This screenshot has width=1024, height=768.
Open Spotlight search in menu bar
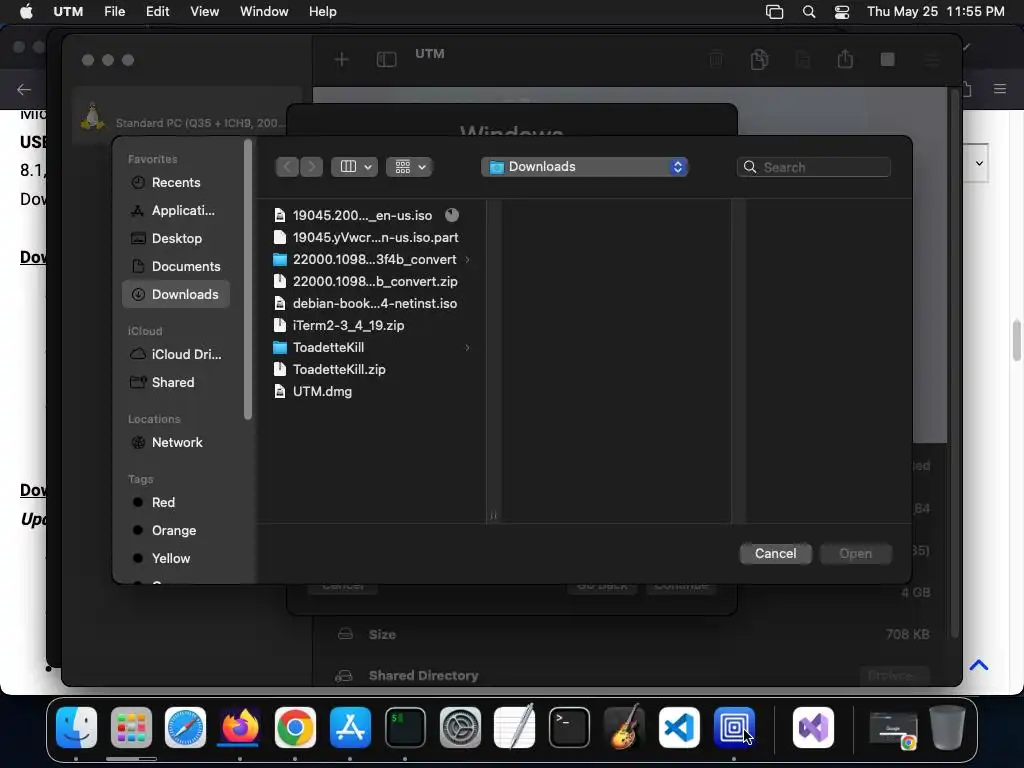tap(809, 12)
